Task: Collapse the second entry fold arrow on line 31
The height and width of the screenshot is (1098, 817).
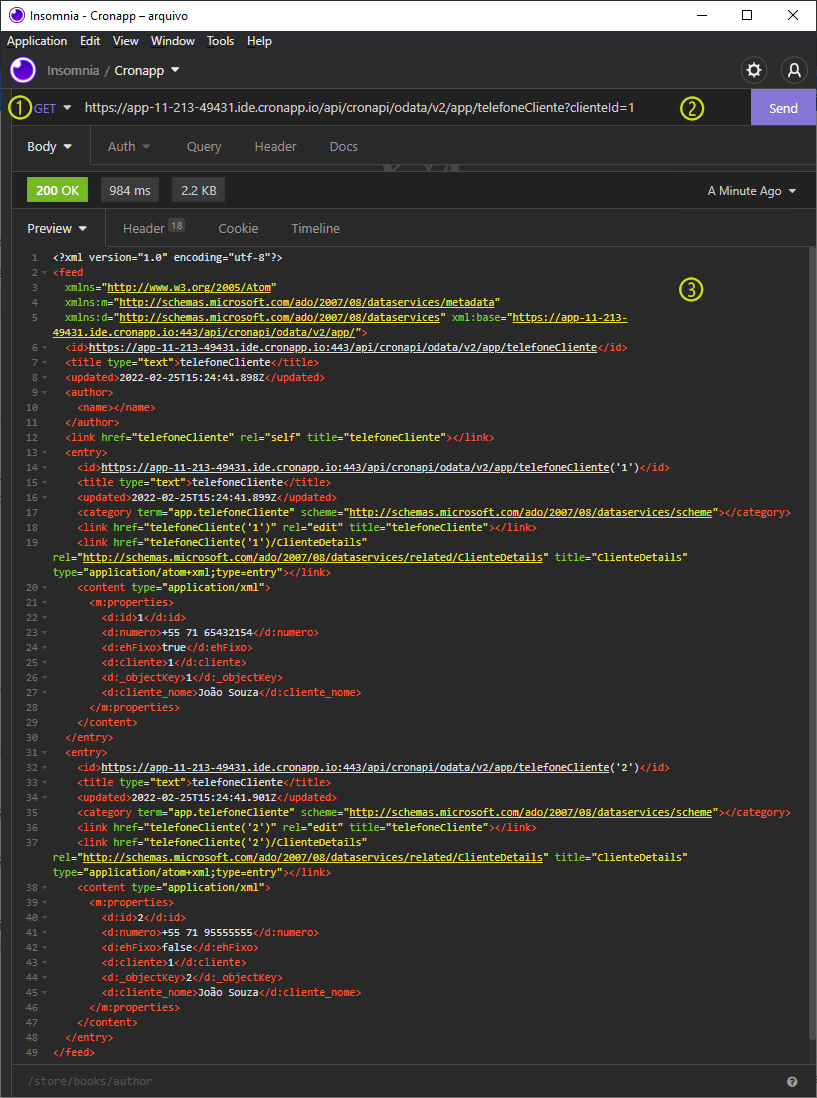Action: click(x=45, y=753)
